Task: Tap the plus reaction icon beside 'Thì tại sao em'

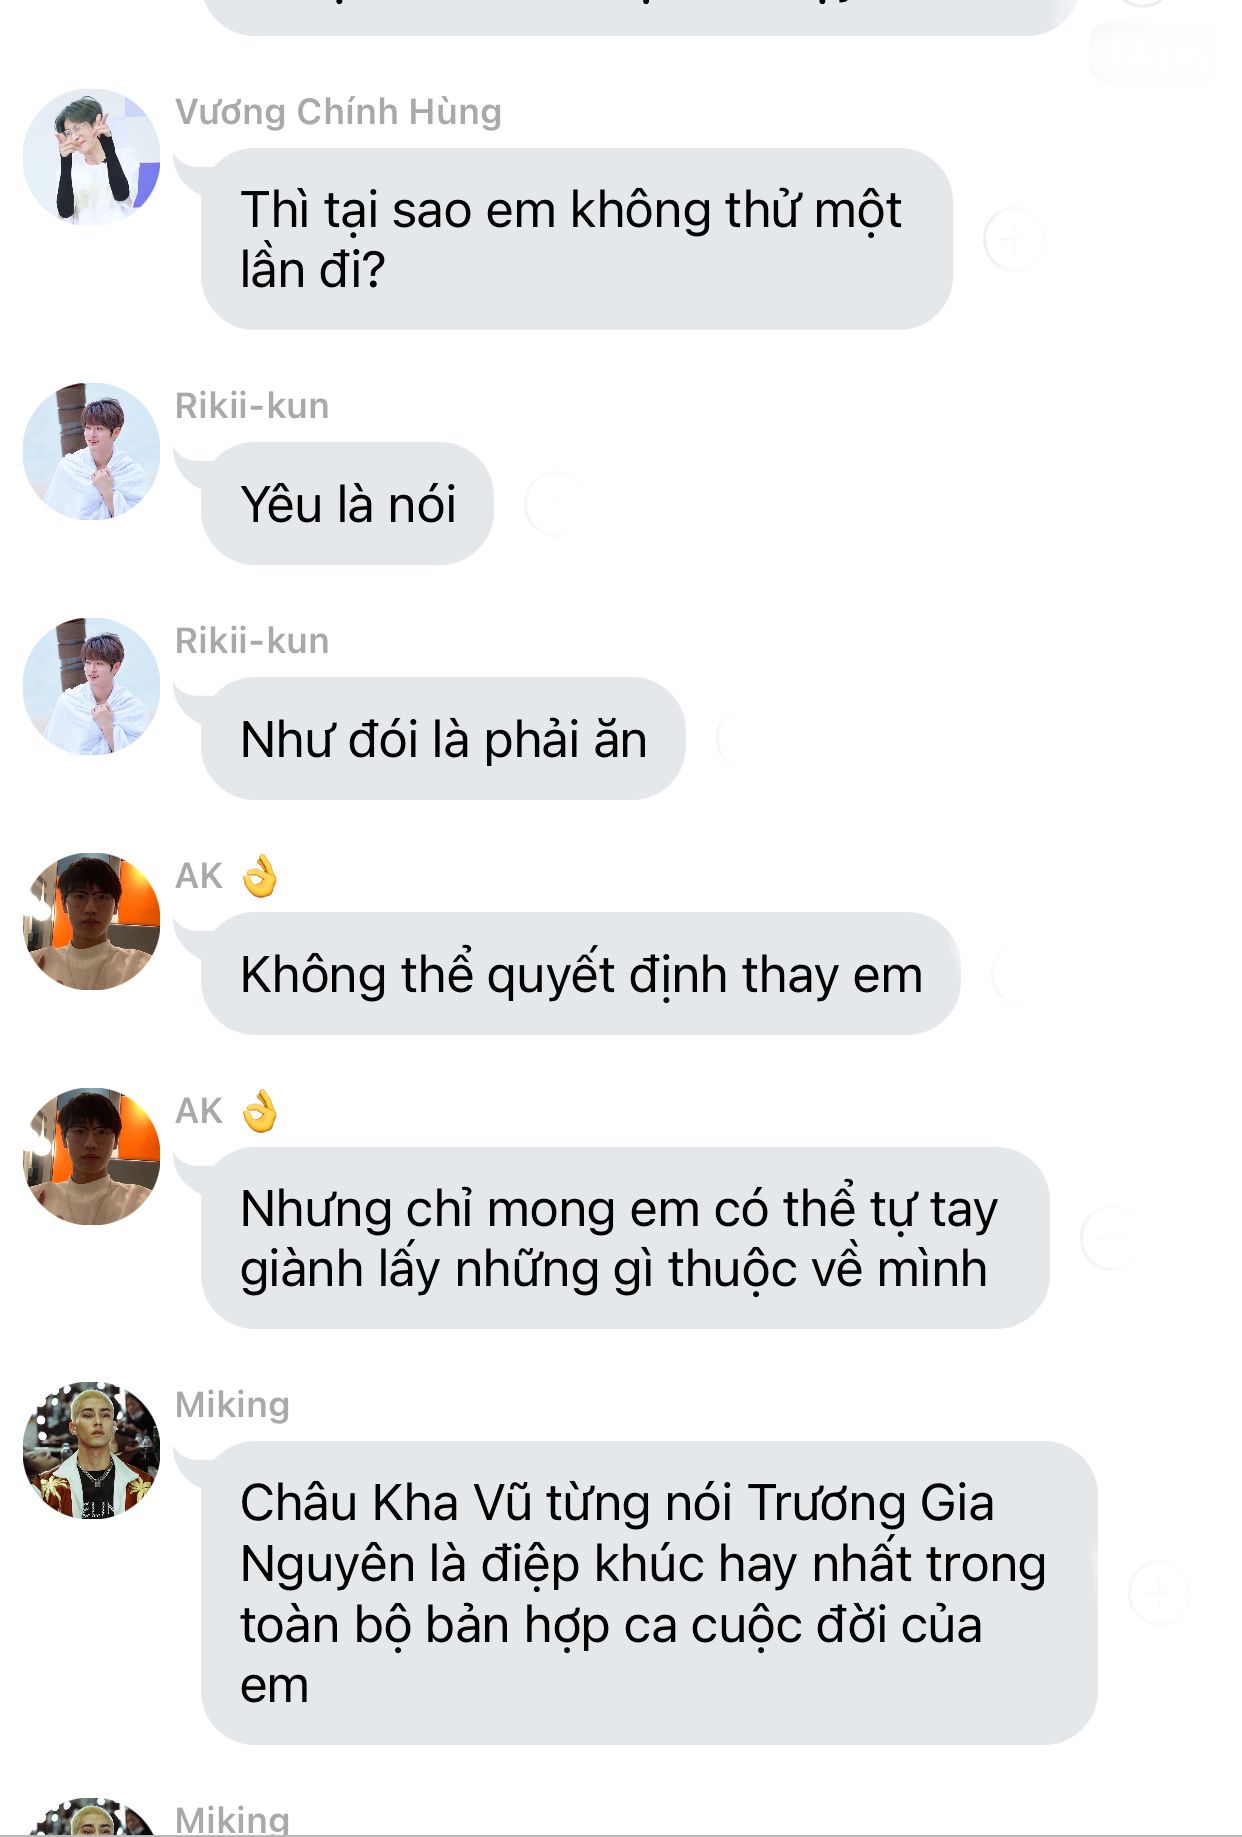Action: (x=1013, y=240)
